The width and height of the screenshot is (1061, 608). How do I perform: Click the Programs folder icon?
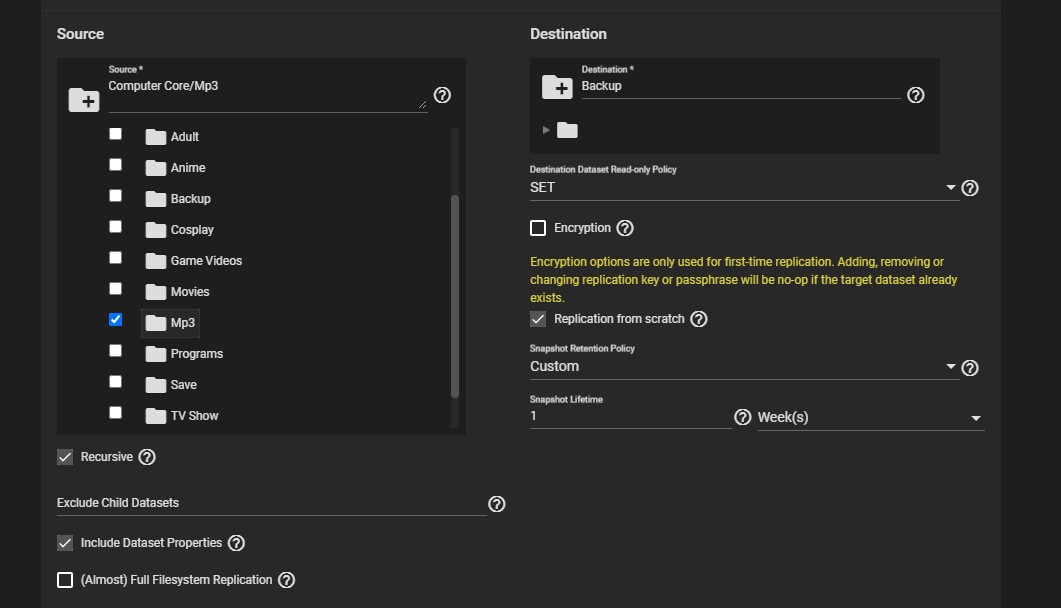156,354
